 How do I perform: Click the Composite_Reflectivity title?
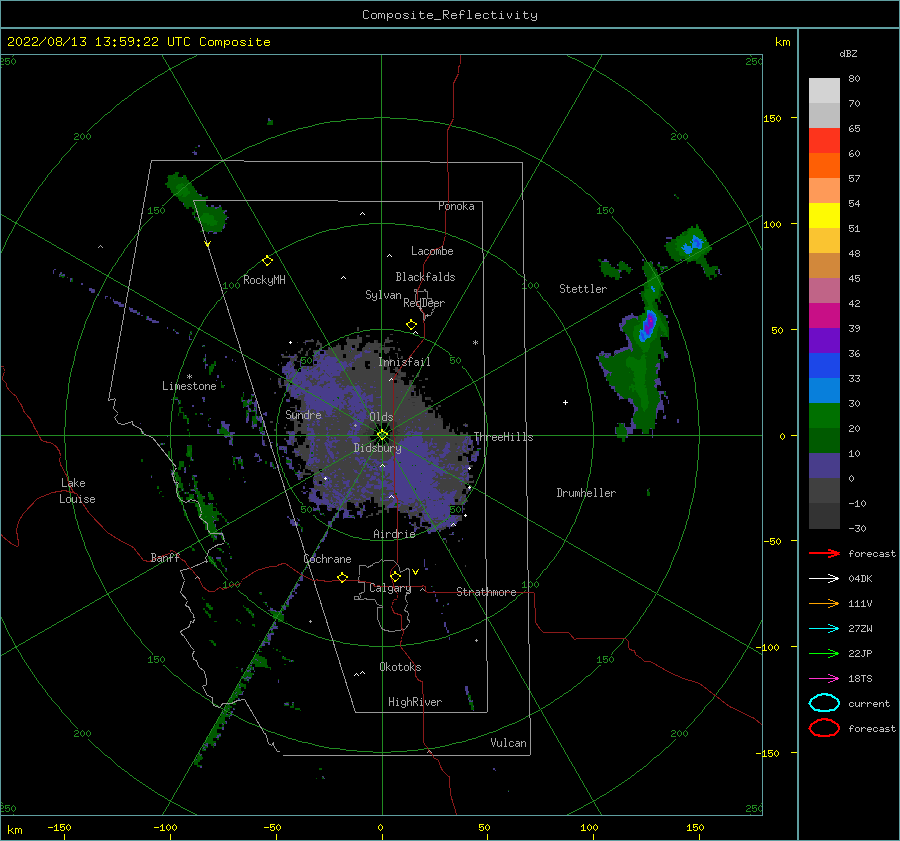point(450,15)
